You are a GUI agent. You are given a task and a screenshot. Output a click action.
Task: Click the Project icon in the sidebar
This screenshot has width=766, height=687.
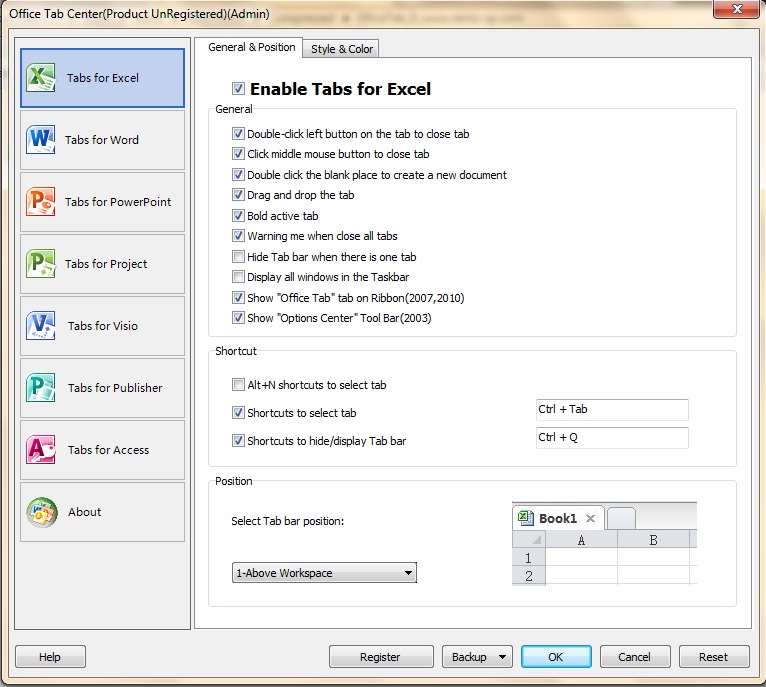[x=41, y=263]
